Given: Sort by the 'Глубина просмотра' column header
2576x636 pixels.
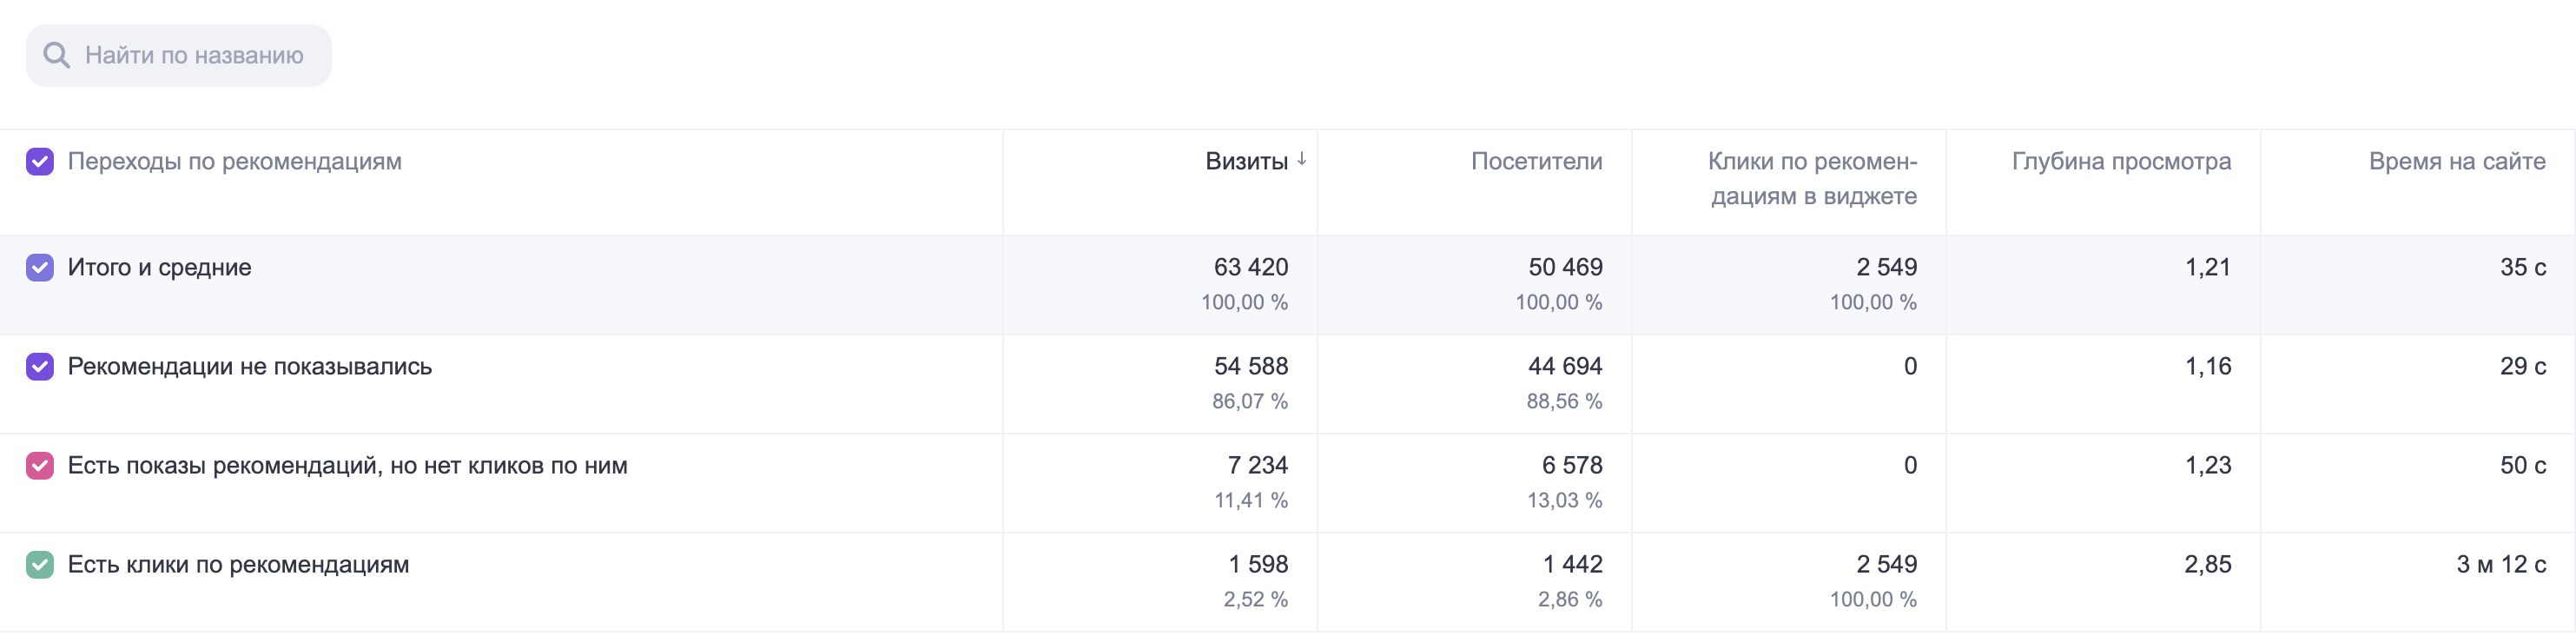Looking at the screenshot, I should 2121,161.
